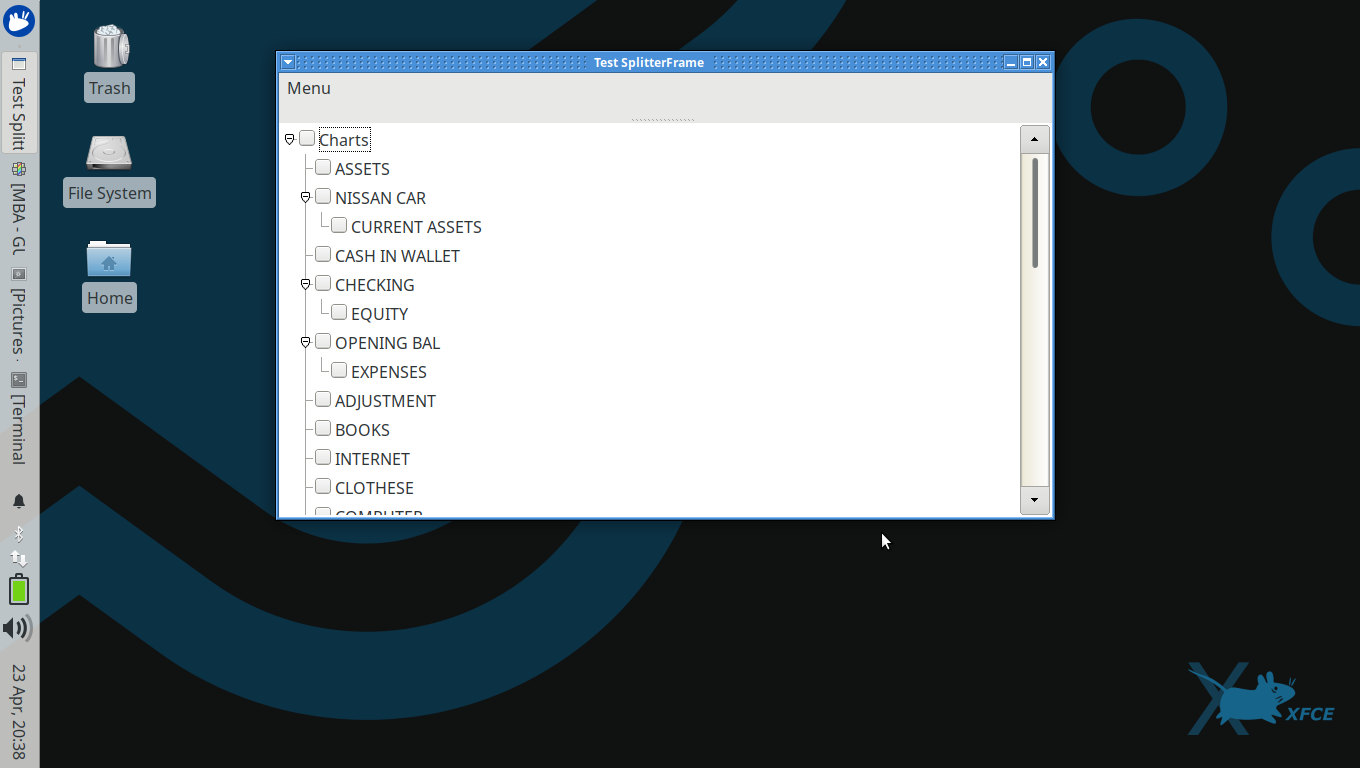Switch to Terminal window in the panel
The height and width of the screenshot is (768, 1360).
point(19,420)
